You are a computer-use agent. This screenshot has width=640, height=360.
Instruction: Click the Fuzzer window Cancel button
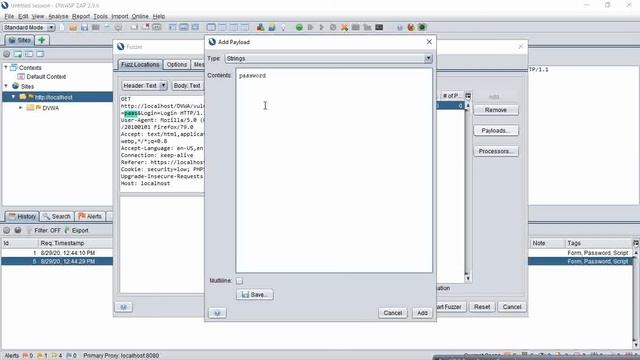click(512, 307)
